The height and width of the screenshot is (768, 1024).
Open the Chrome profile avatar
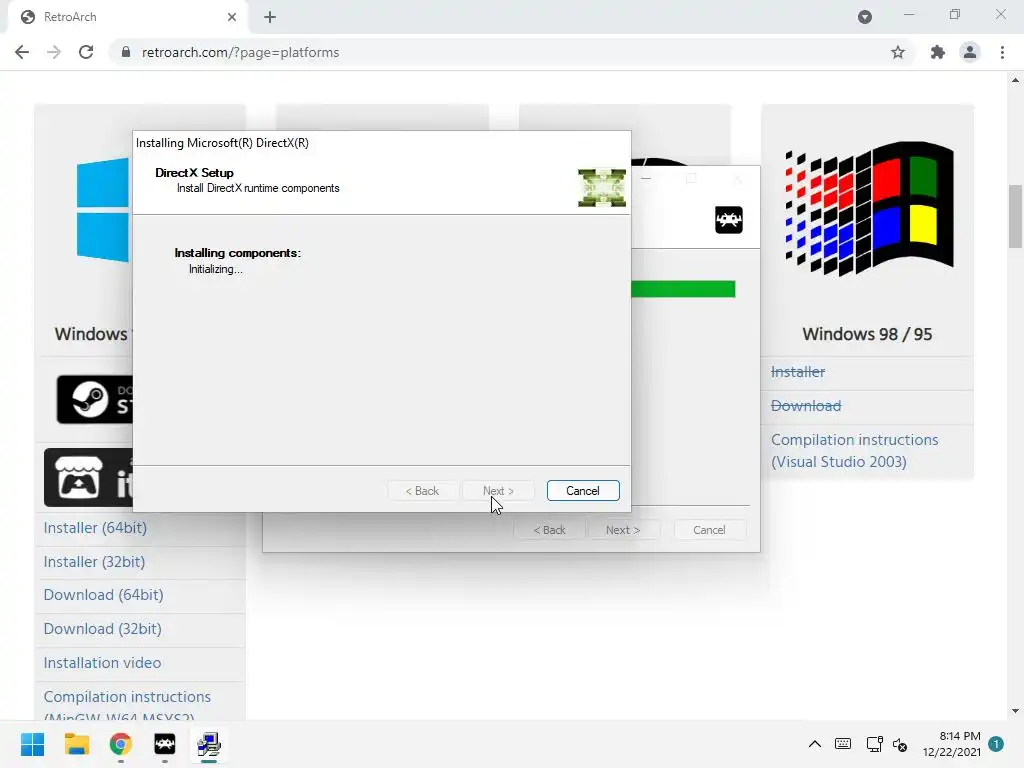[x=970, y=52]
